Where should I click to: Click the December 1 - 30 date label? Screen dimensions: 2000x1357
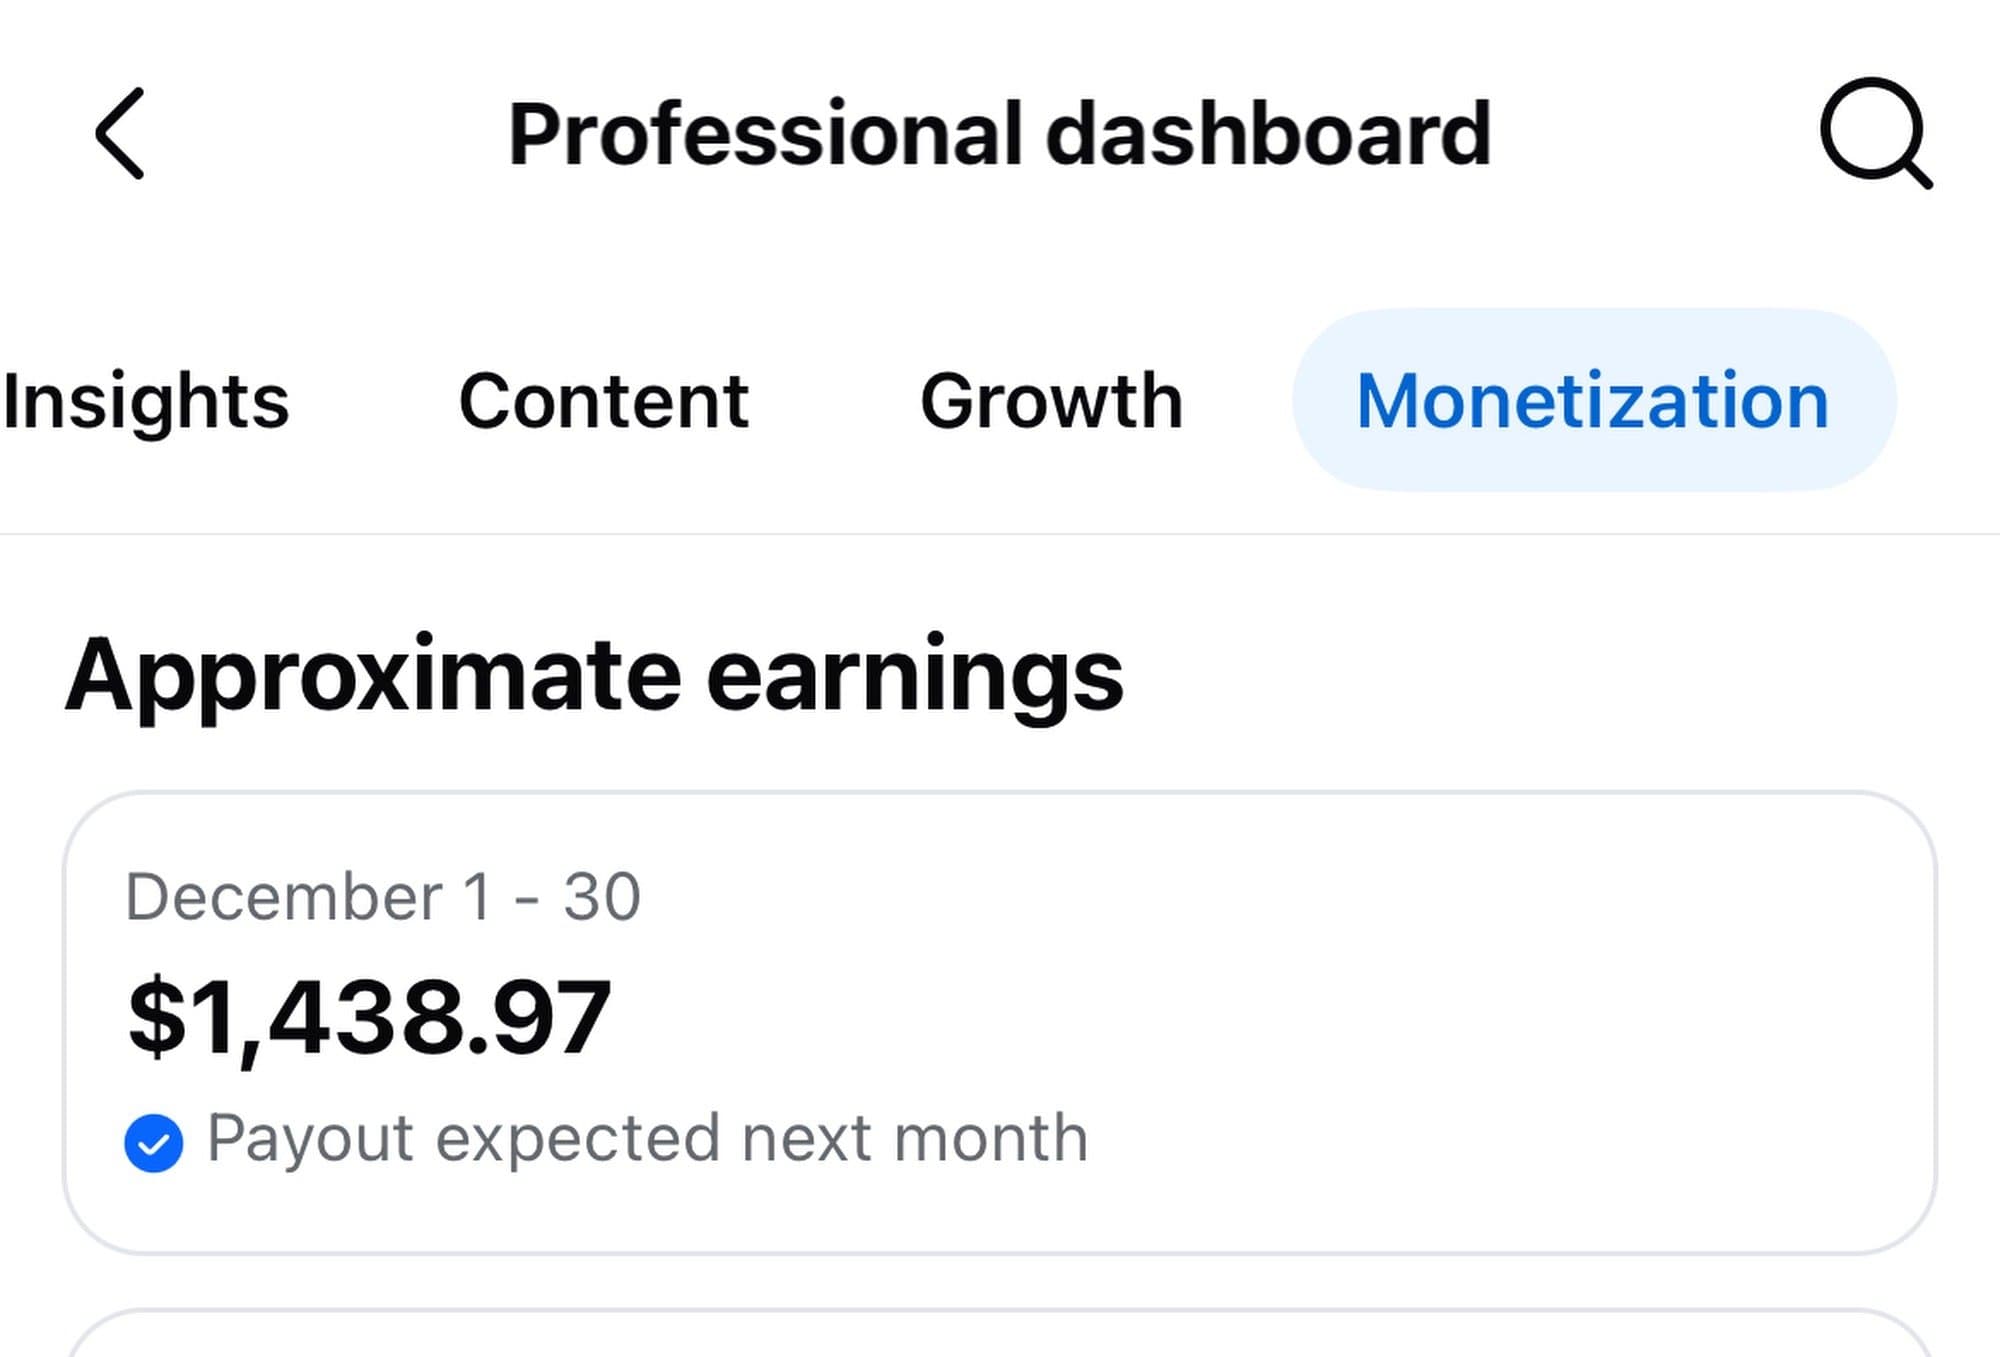(382, 896)
